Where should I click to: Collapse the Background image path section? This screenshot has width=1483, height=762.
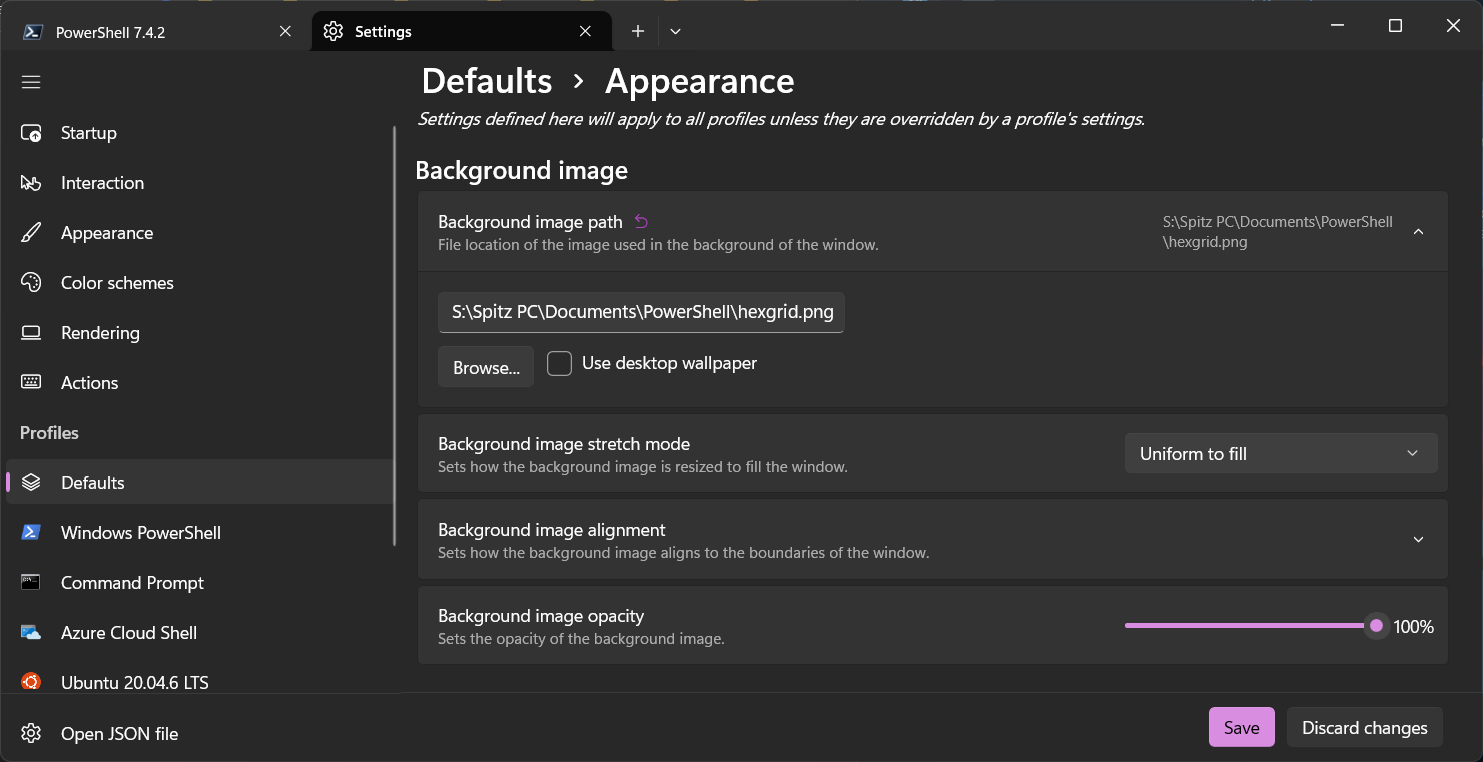[x=1418, y=231]
